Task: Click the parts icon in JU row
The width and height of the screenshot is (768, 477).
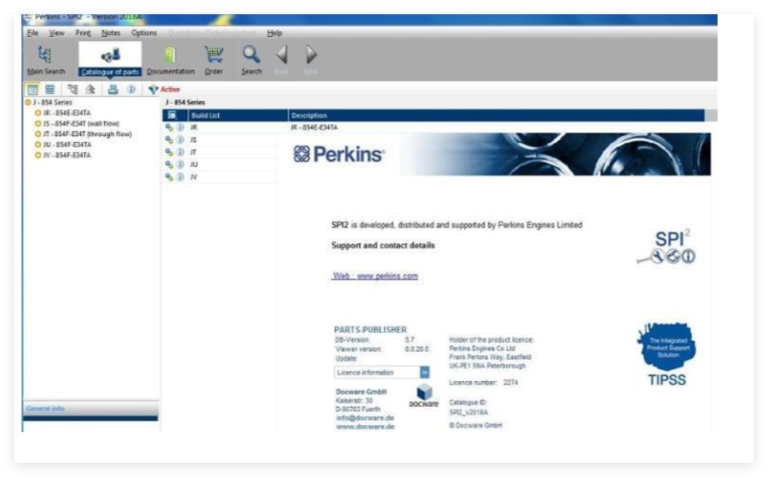Action: tap(169, 165)
